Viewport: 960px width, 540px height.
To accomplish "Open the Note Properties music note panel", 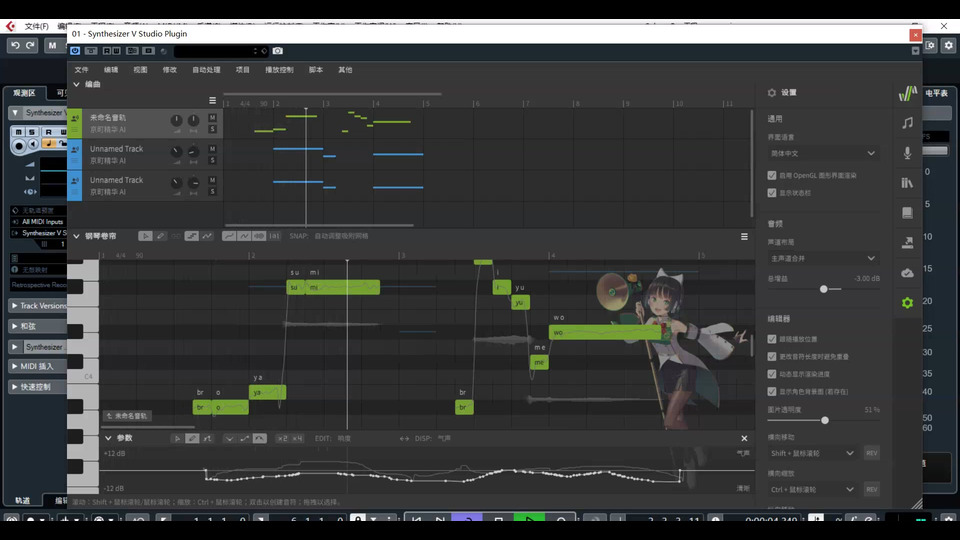I will click(x=907, y=122).
